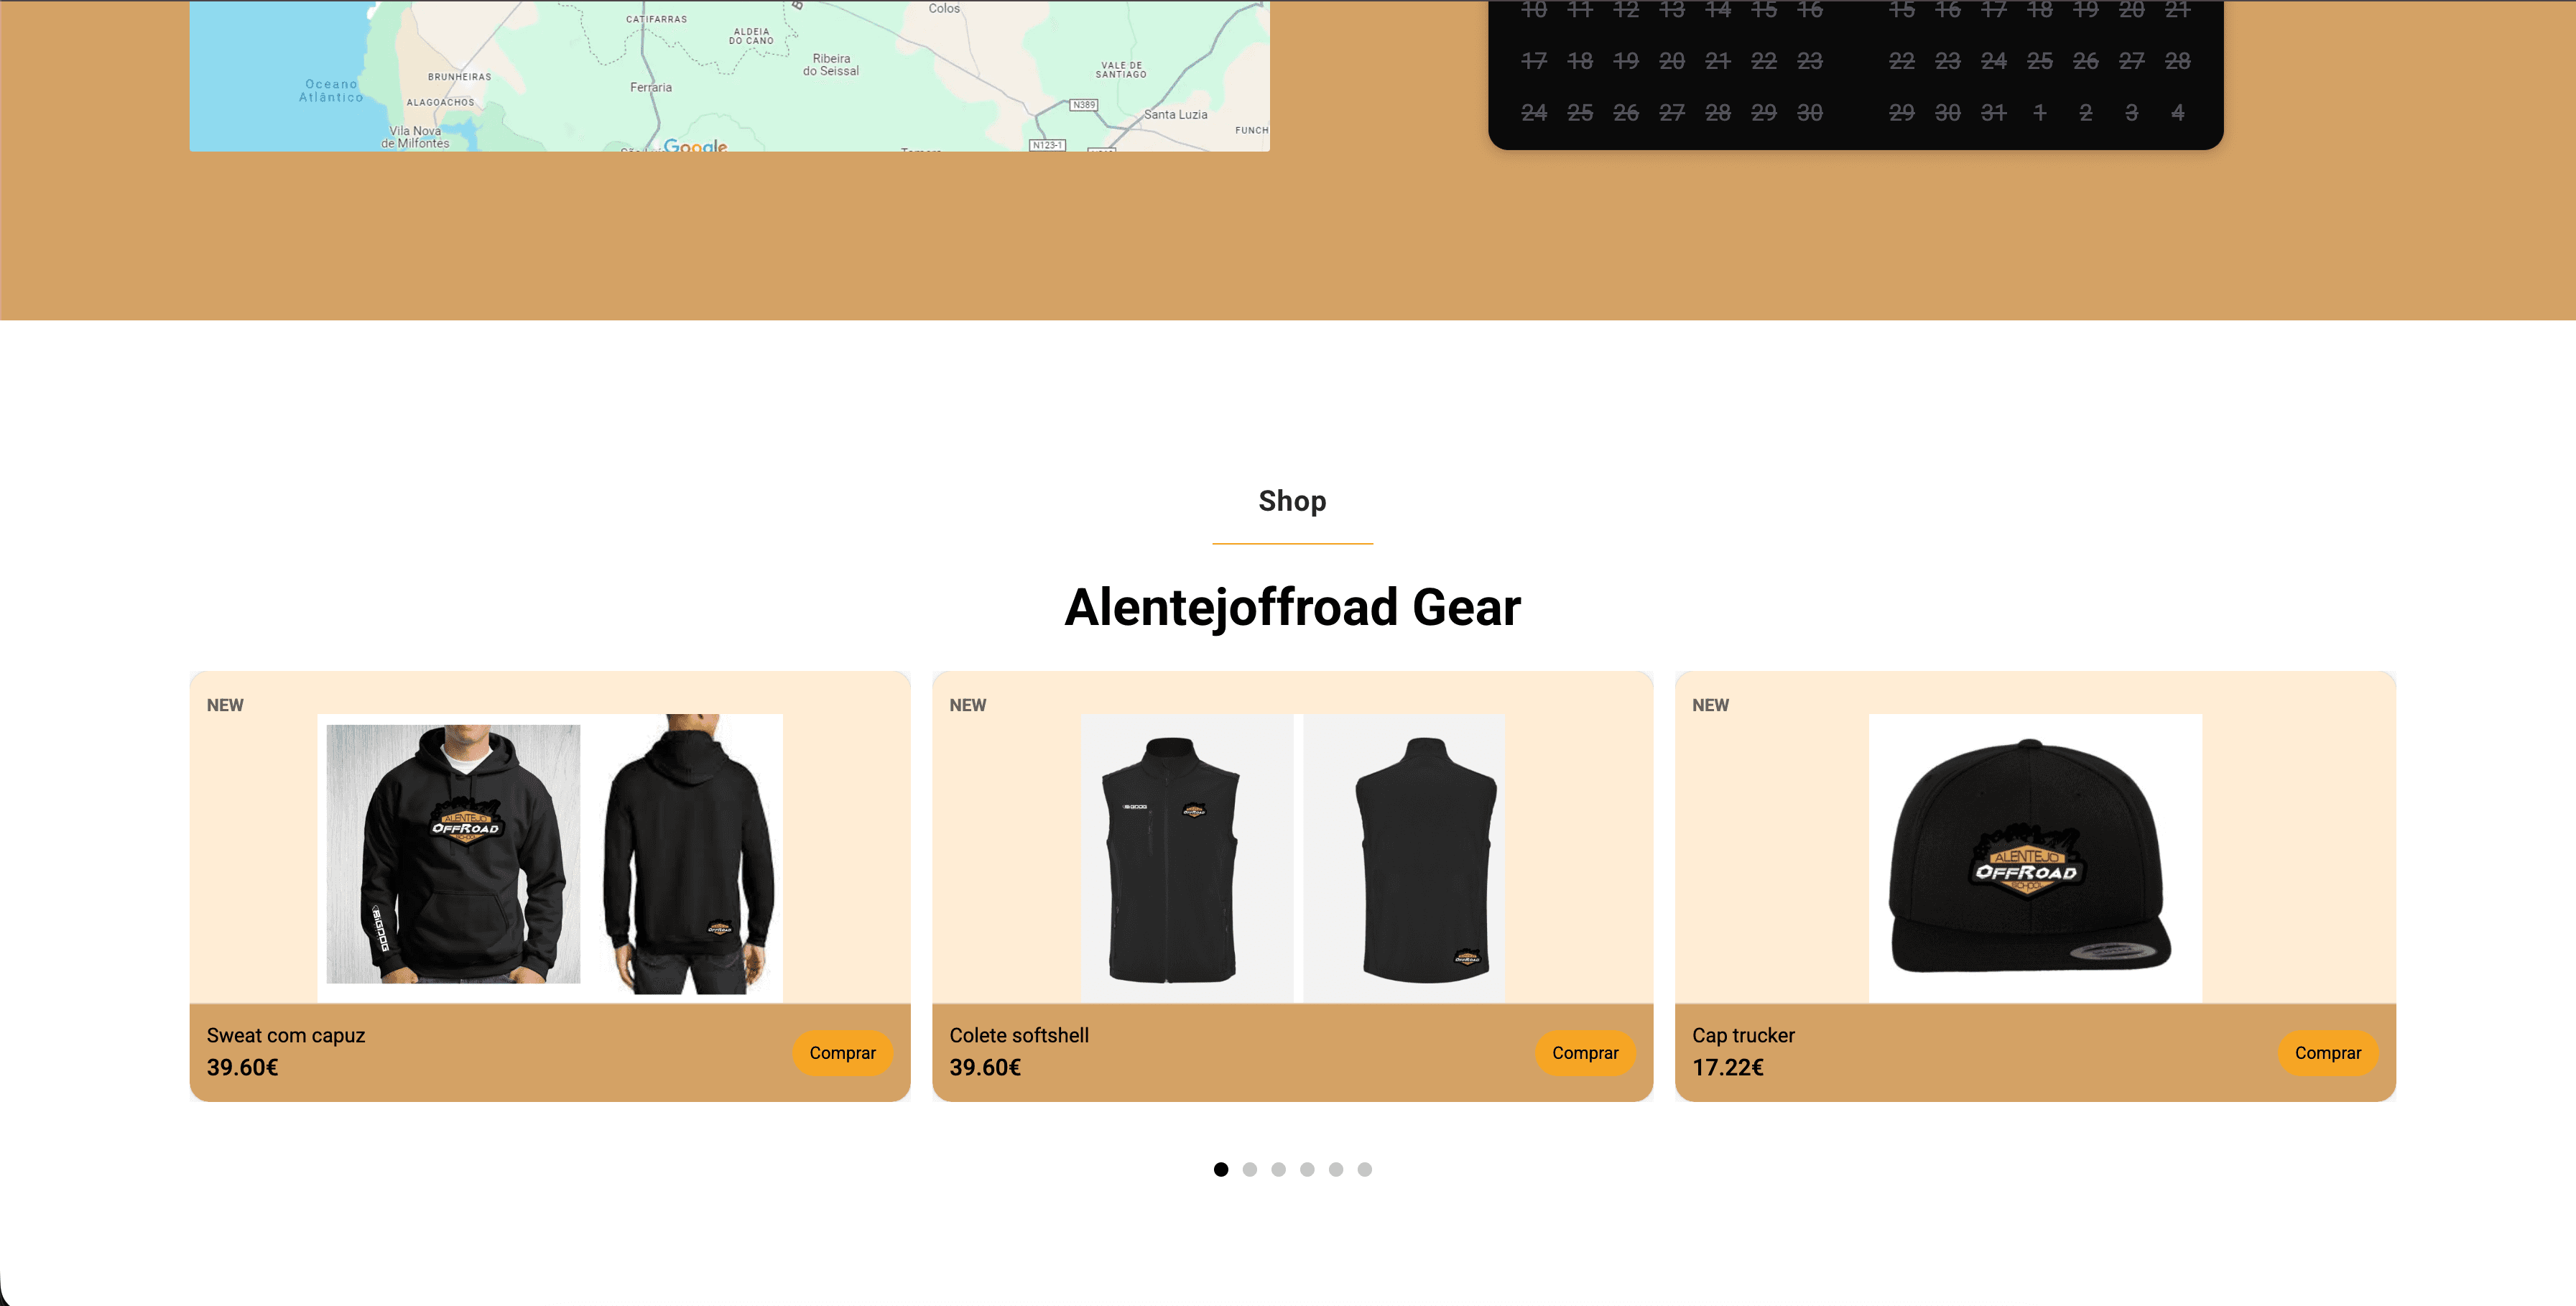Click Comprar for Cap trucker
The width and height of the screenshot is (2576, 1306).
[2328, 1053]
